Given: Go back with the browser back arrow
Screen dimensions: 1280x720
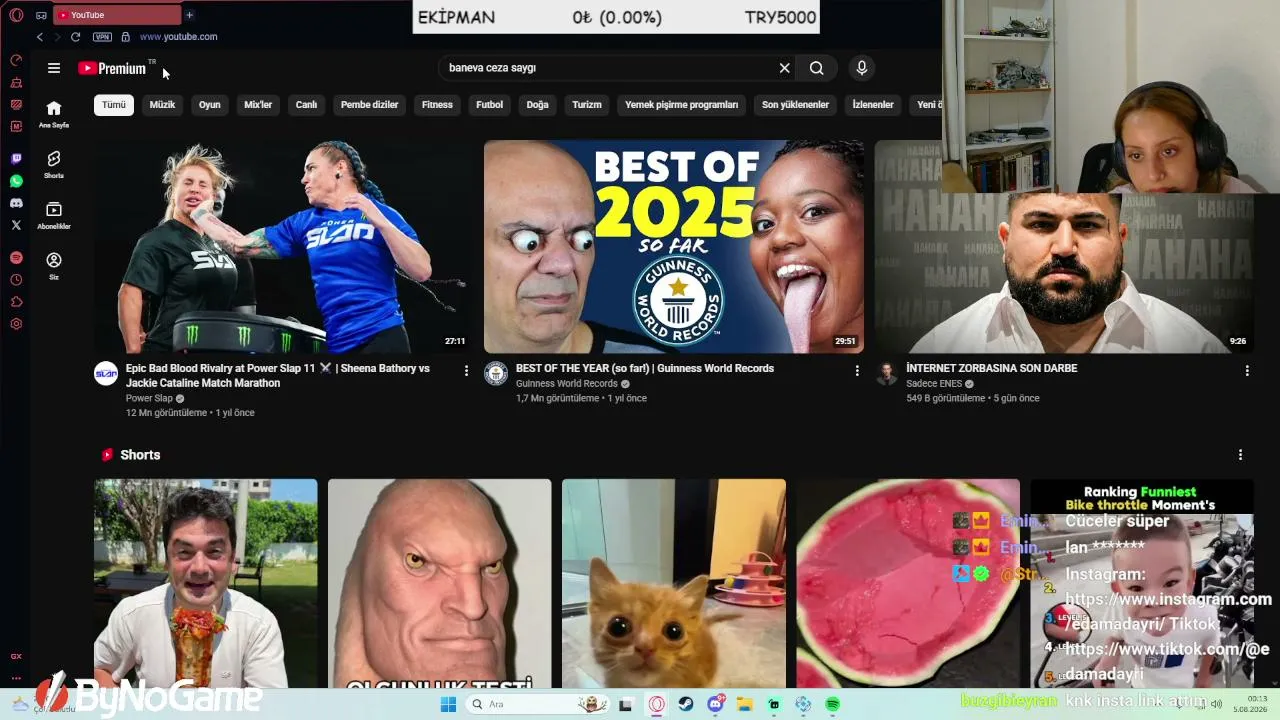Looking at the screenshot, I should tap(40, 37).
